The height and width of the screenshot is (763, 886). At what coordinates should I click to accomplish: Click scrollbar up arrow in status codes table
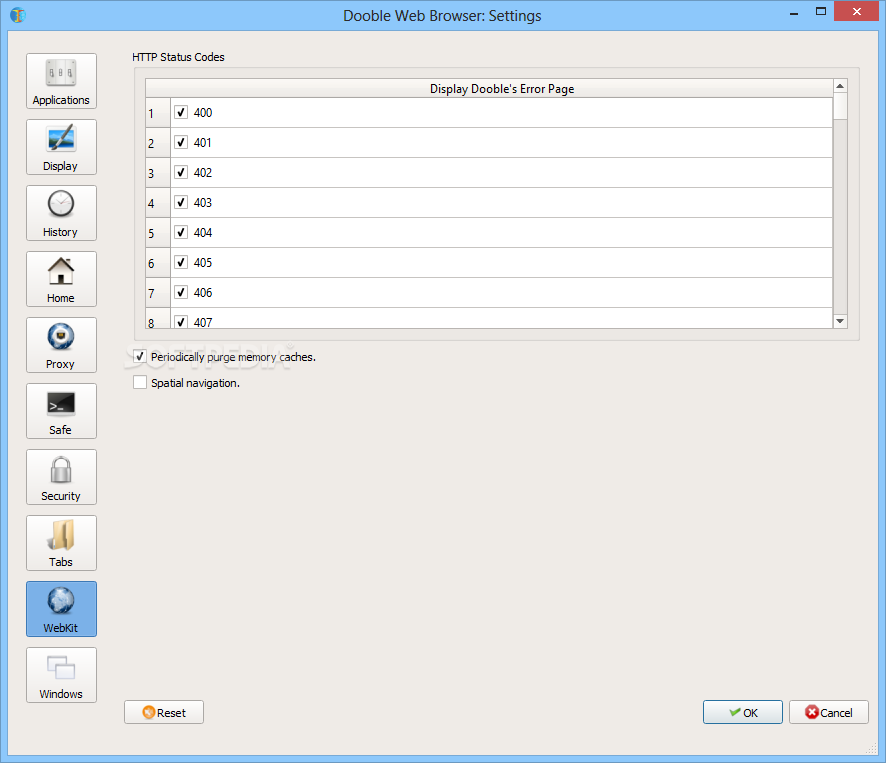pyautogui.click(x=840, y=86)
